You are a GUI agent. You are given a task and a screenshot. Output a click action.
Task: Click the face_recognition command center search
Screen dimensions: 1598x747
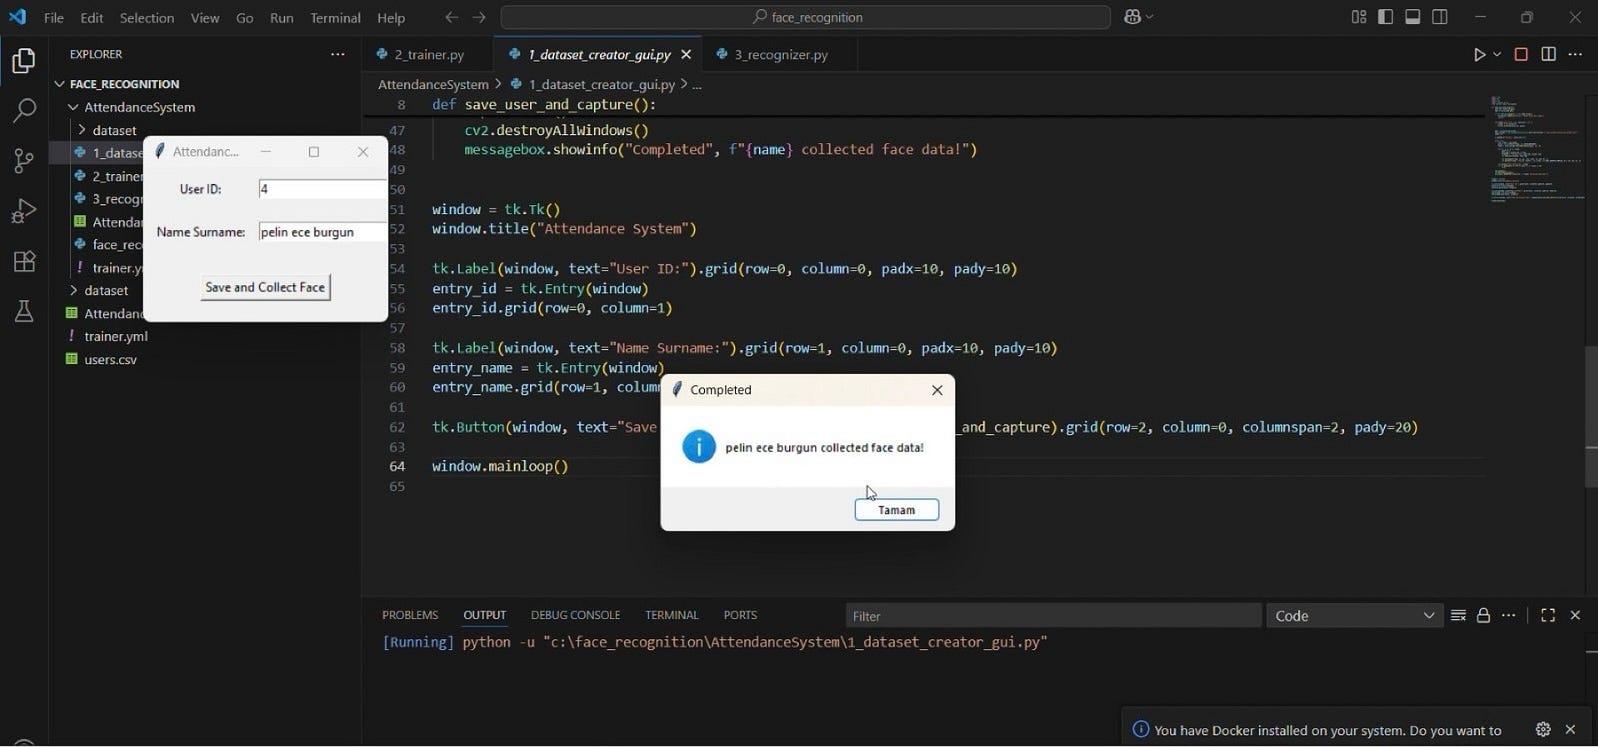click(805, 17)
